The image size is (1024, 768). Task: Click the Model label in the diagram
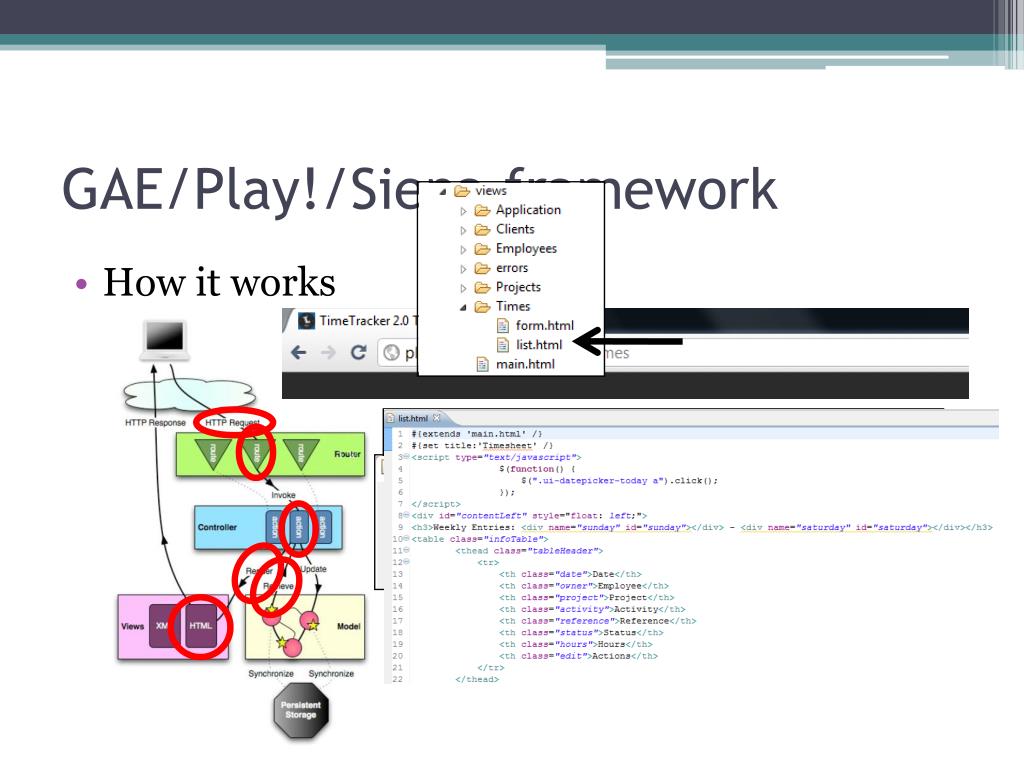349,626
